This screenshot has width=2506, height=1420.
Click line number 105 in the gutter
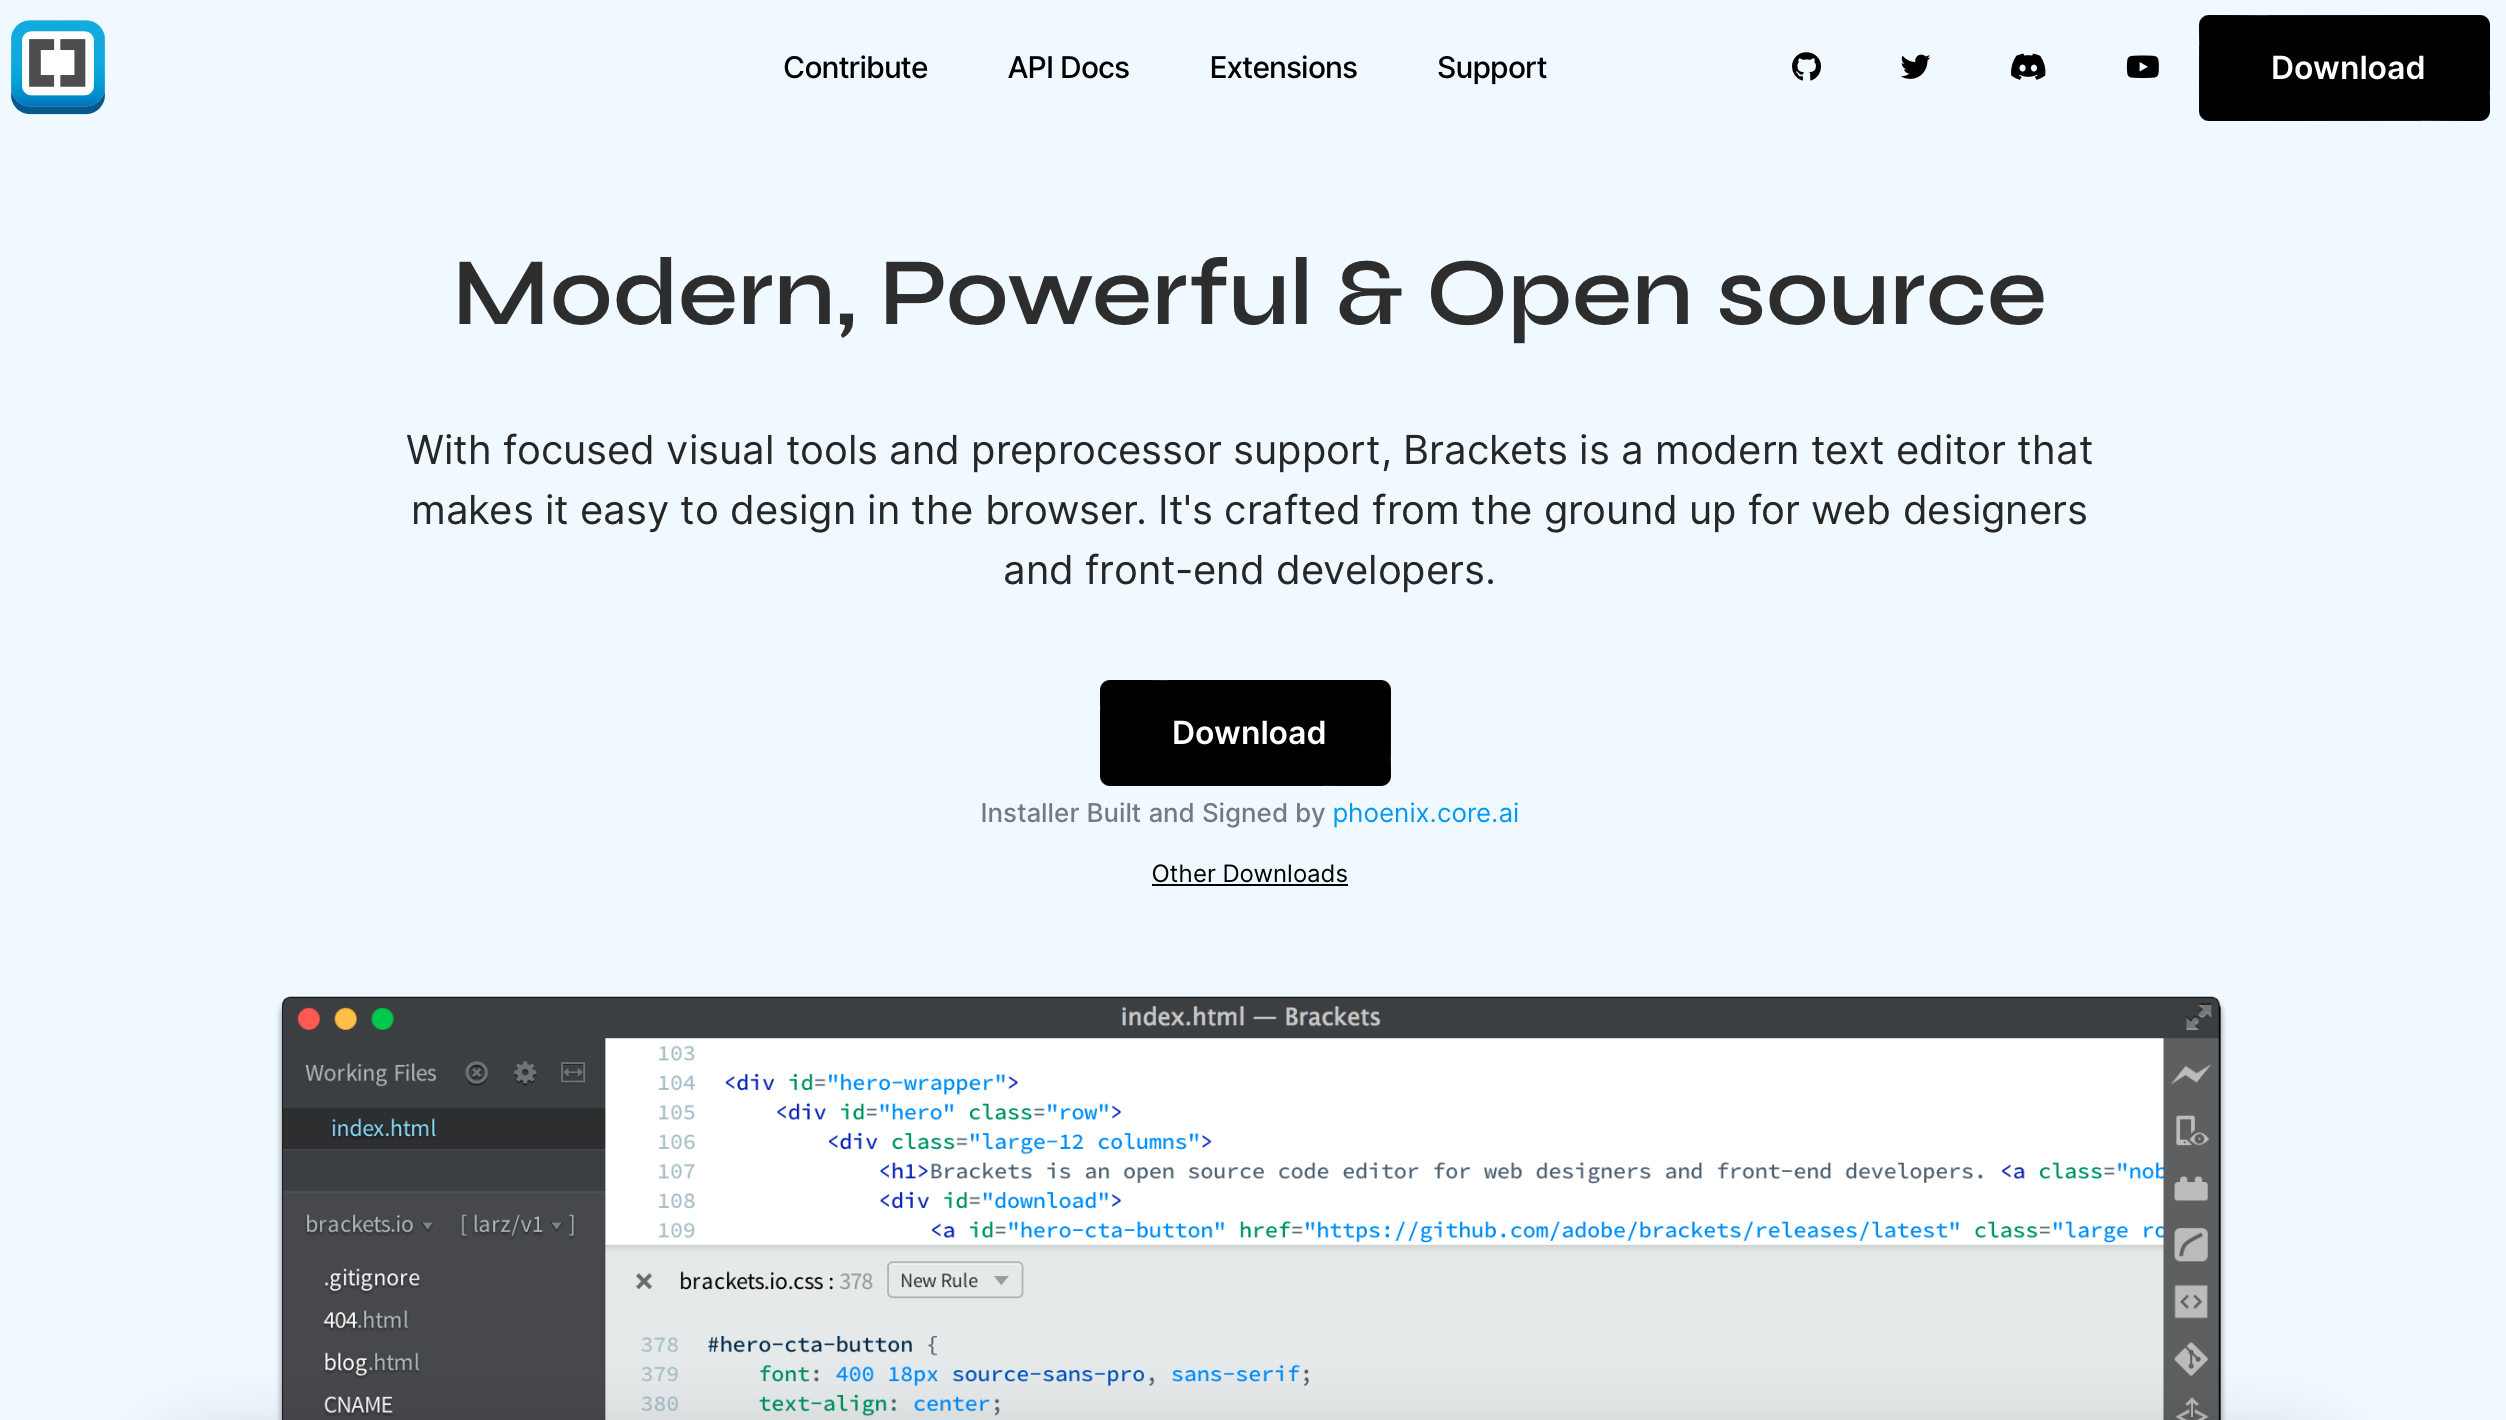coord(676,1112)
